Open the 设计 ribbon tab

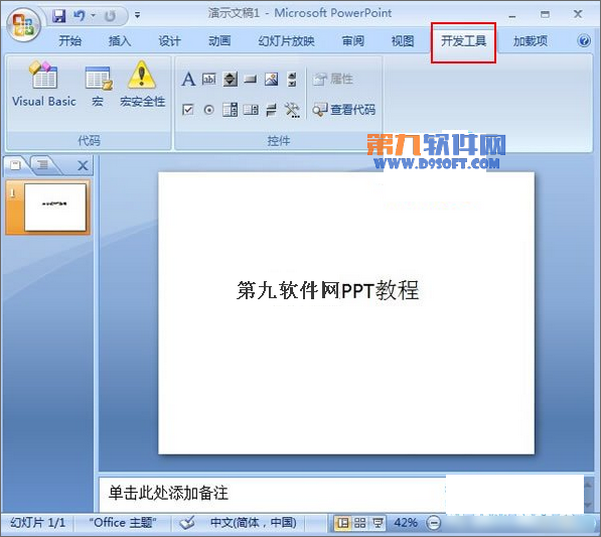[x=169, y=41]
